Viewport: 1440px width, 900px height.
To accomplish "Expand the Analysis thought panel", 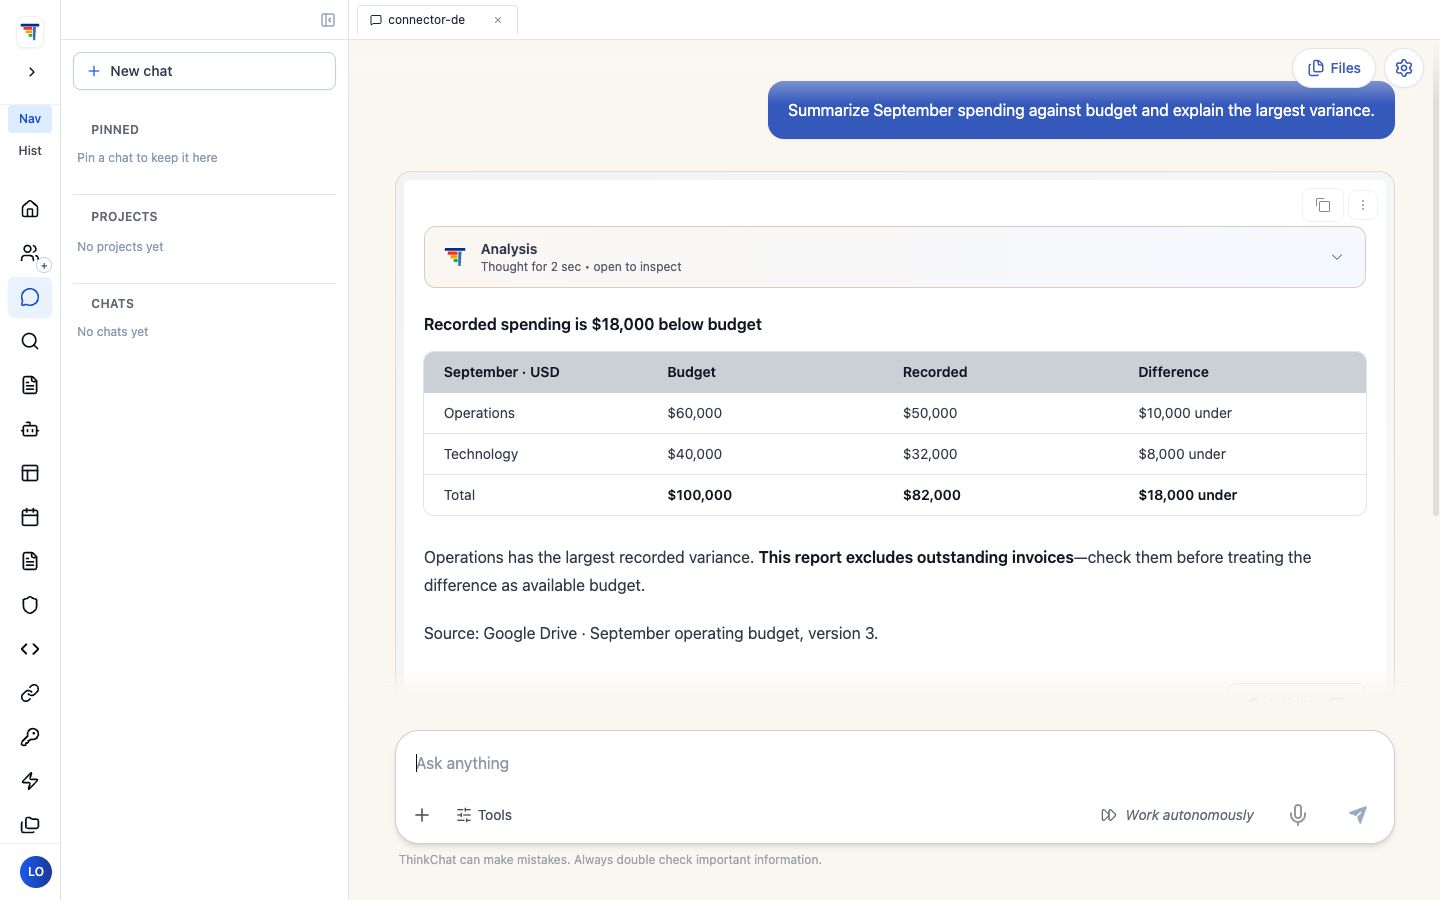I will (x=894, y=257).
